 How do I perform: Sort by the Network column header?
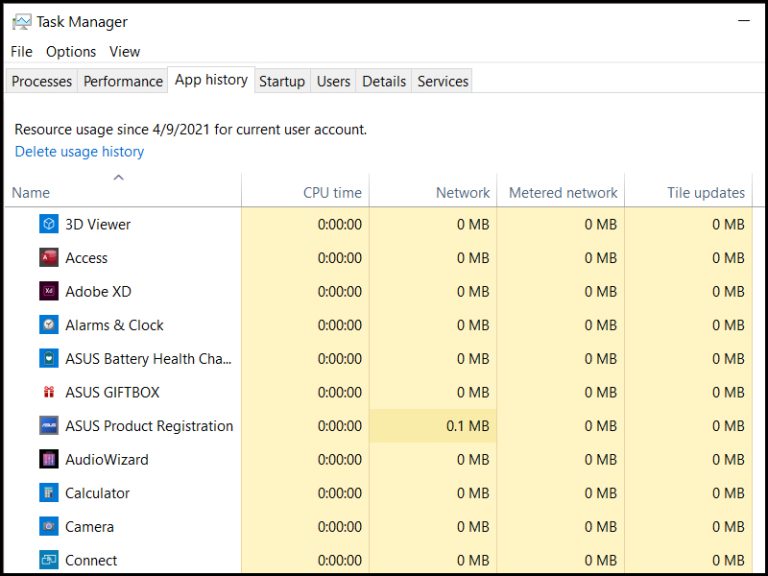click(433, 192)
